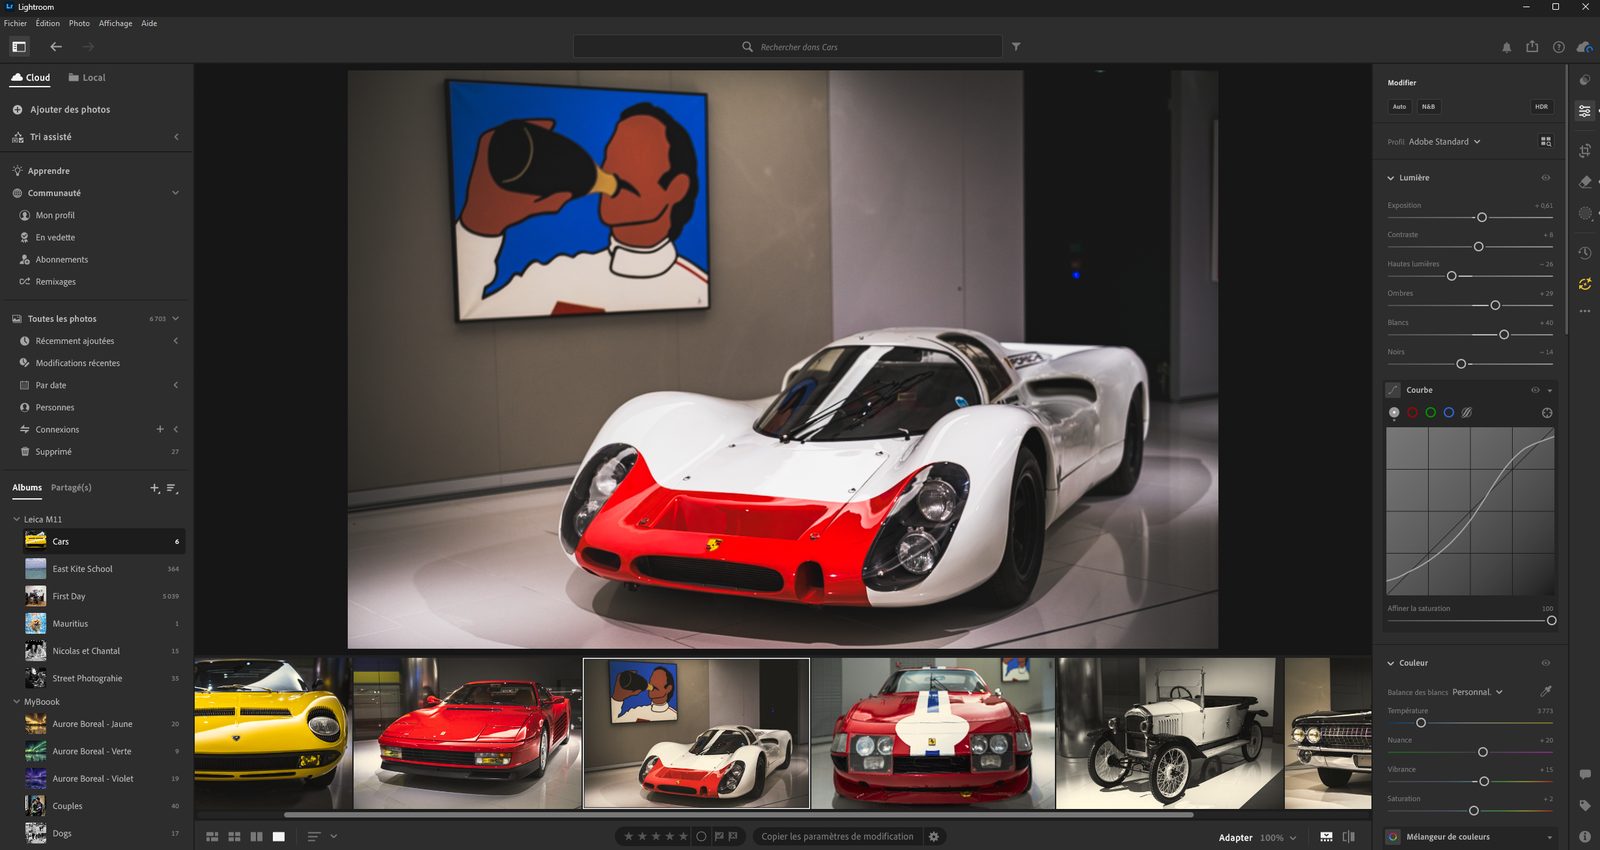Go back with the left arrow
This screenshot has width=1600, height=850.
coord(56,47)
